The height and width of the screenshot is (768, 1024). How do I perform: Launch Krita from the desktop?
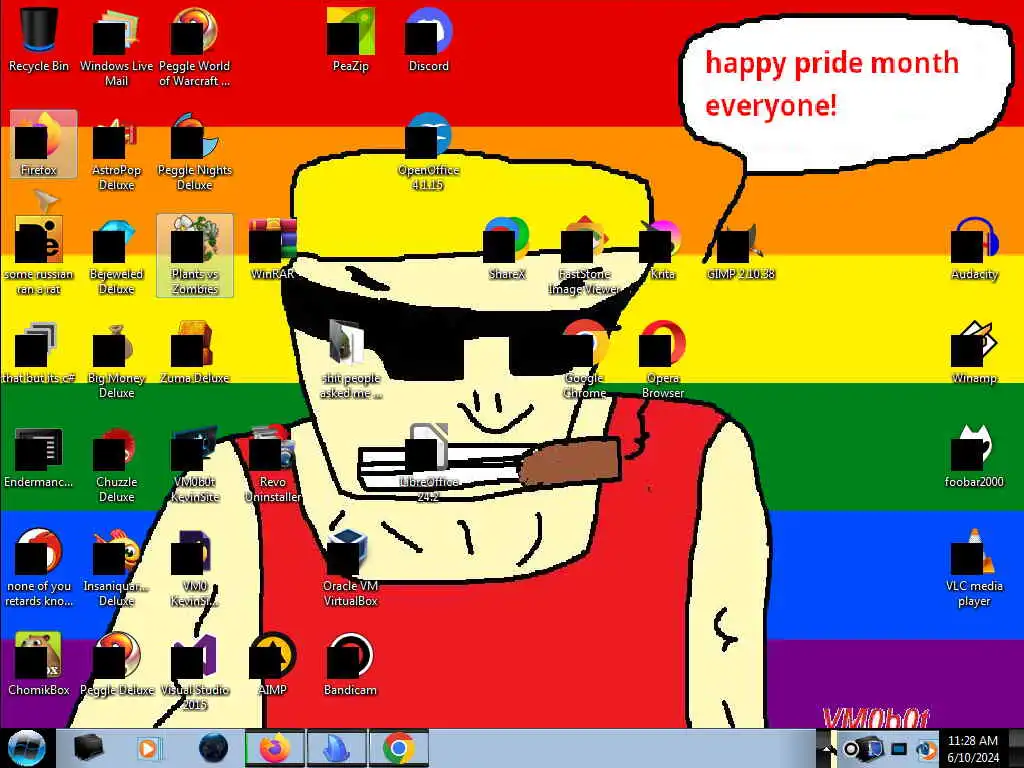[x=662, y=249]
